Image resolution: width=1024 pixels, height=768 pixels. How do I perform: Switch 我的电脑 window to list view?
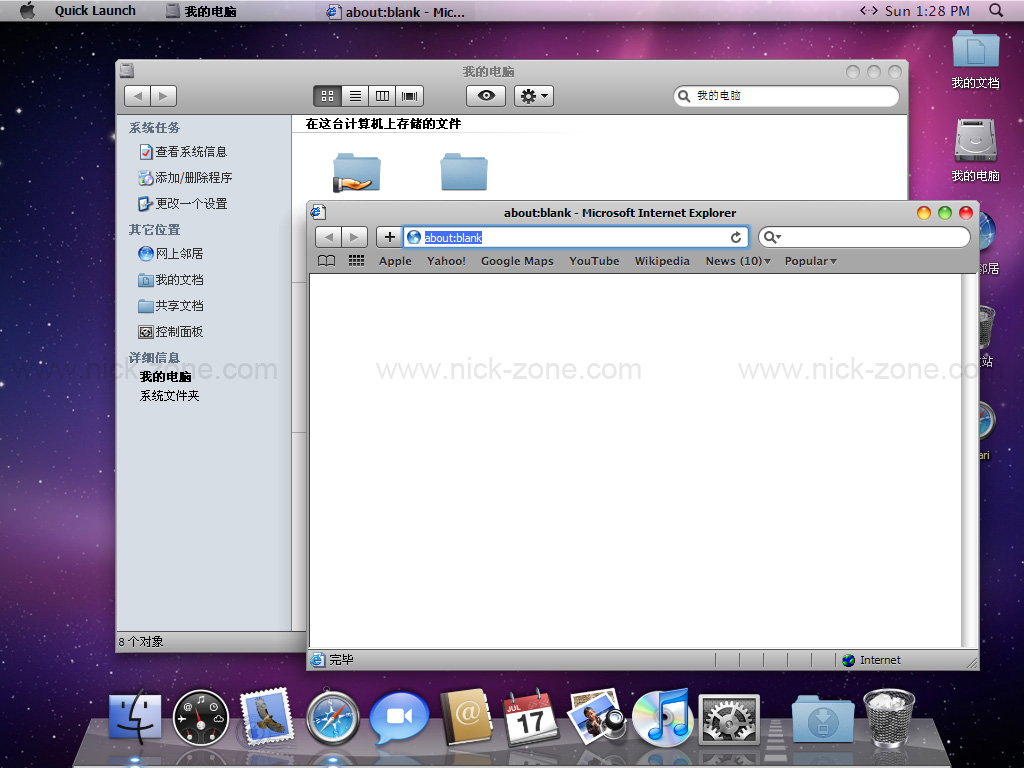click(x=355, y=96)
